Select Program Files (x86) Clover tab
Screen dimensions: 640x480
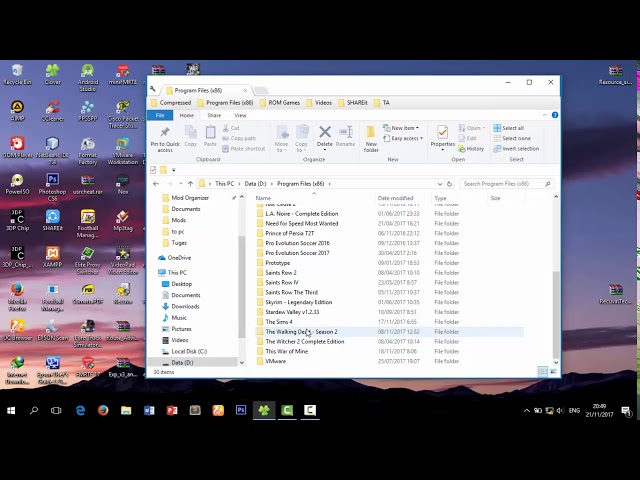[206, 90]
